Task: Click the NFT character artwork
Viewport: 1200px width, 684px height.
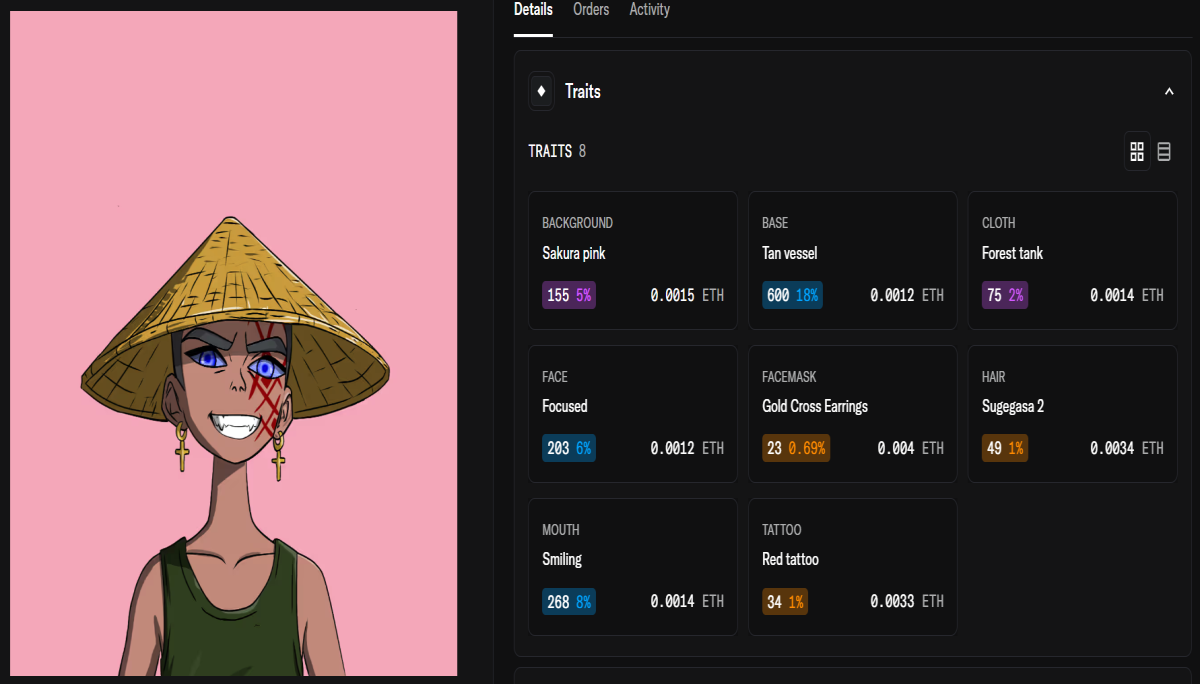Action: pos(234,343)
